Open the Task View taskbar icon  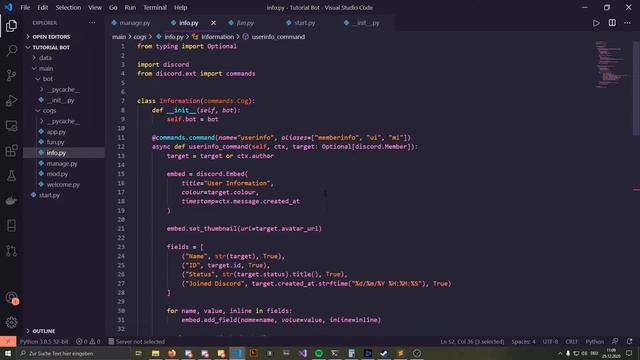coord(138,353)
